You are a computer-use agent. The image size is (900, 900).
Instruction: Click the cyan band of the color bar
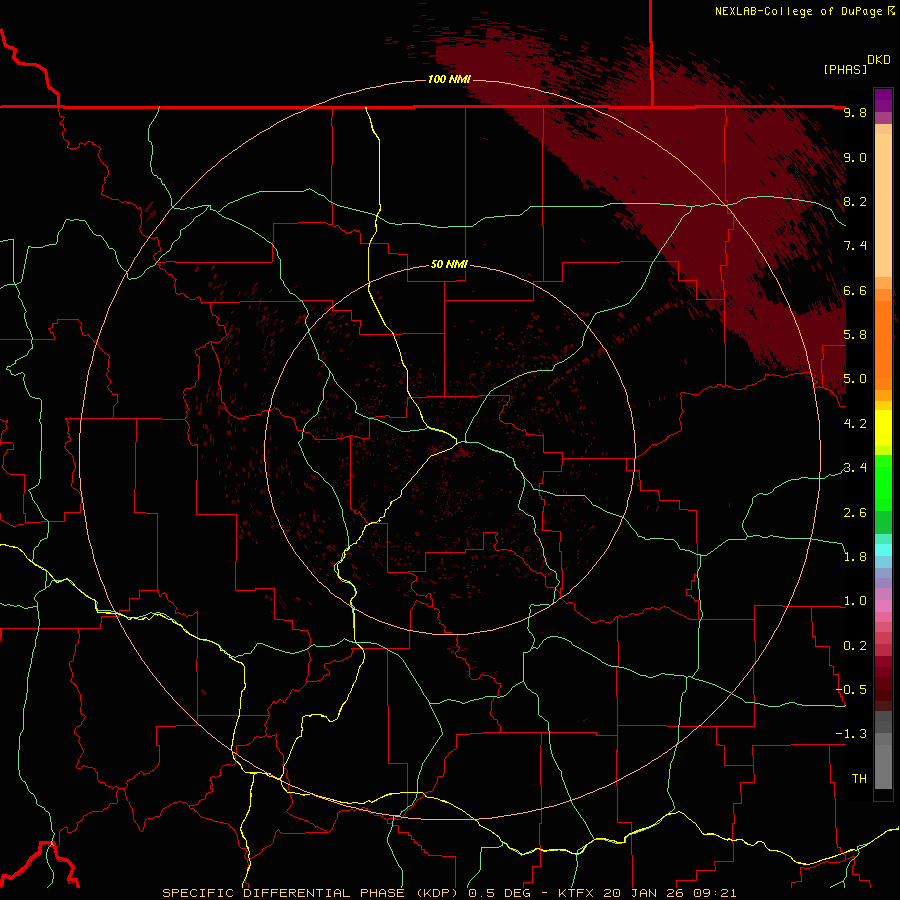[883, 549]
